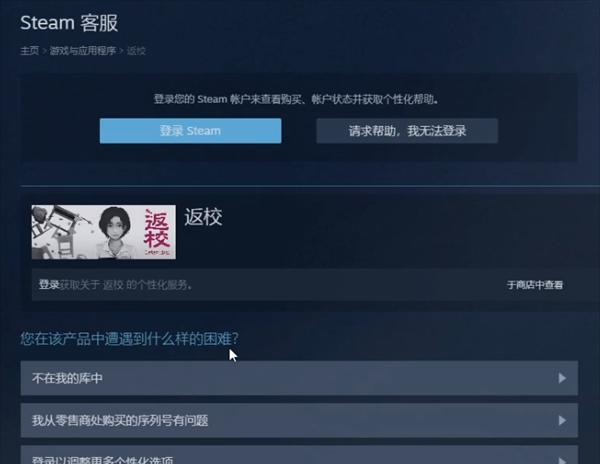600x464 pixels.
Task: Click the 返校 game title text
Action: click(x=203, y=217)
